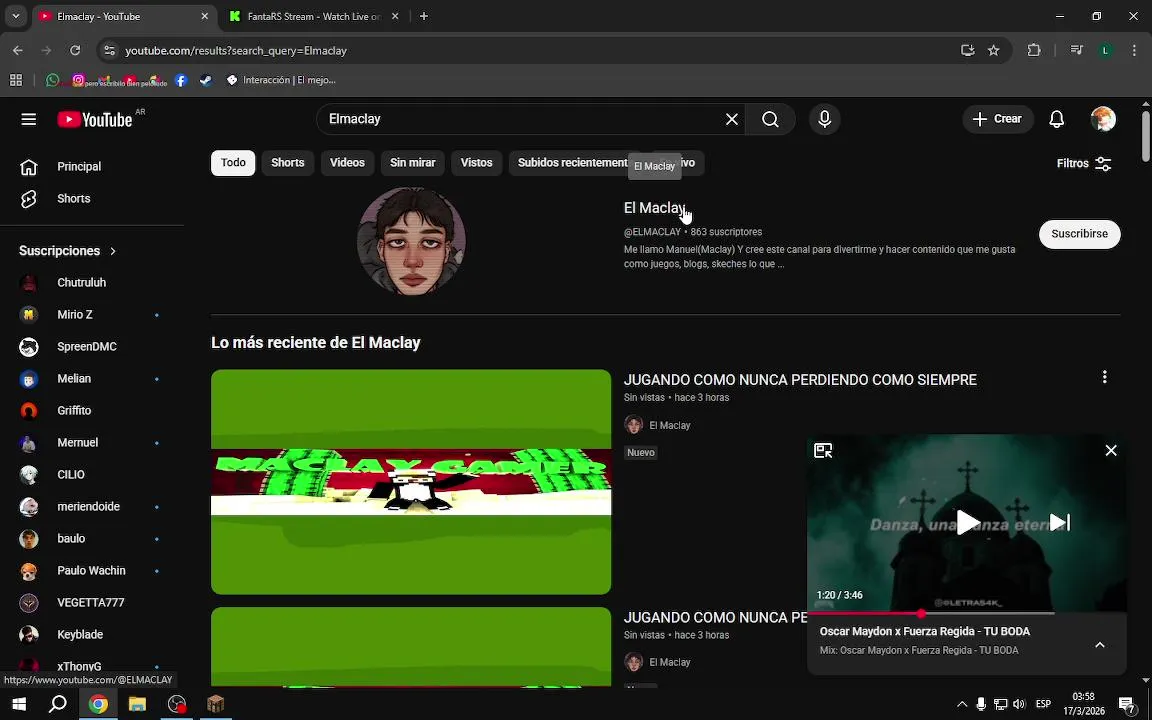
Task: Open Chrome extensions puzzle icon
Action: click(1034, 50)
